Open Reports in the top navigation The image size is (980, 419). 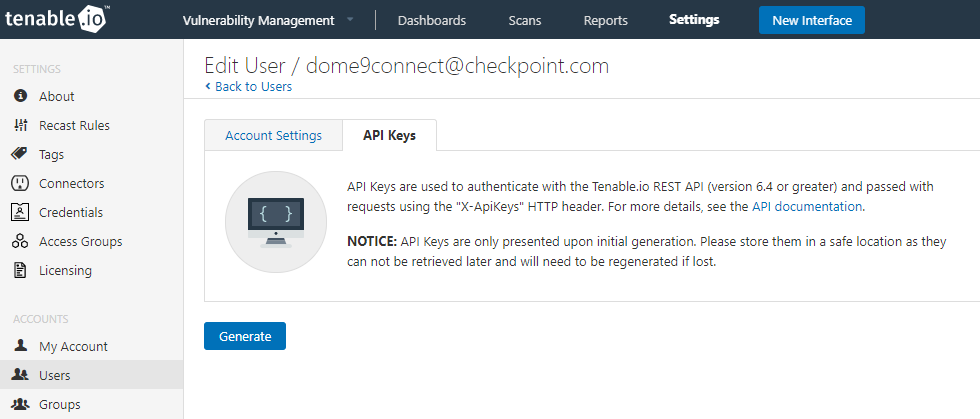coord(606,20)
